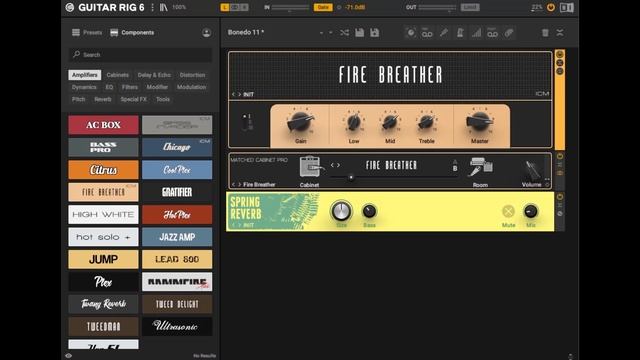
Task: Go to next Fire Breather amp preset arrow
Action: 240,94
